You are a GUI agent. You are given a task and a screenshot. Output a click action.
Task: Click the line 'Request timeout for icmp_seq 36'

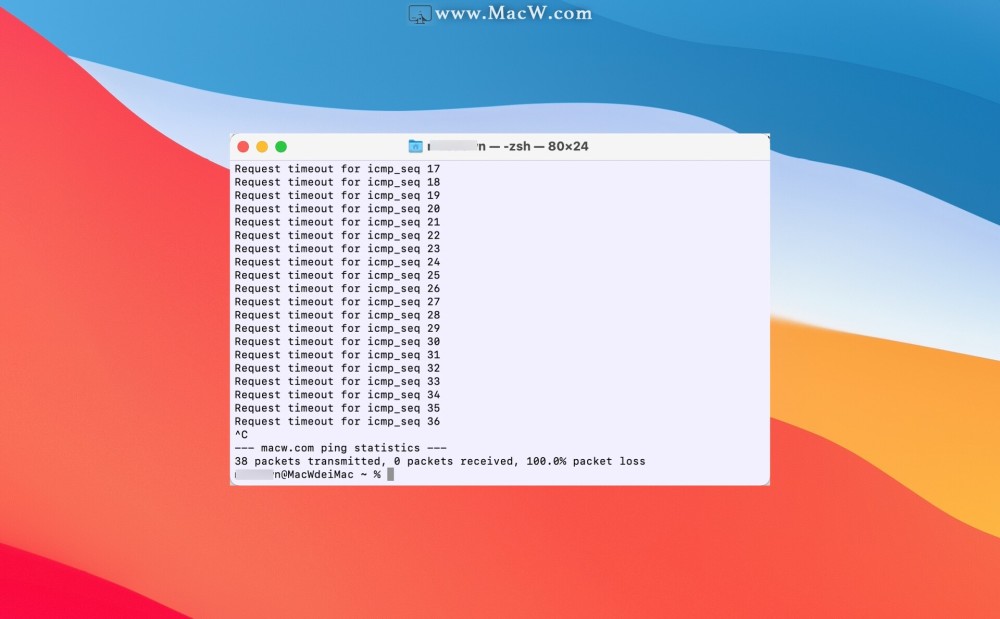pos(337,421)
